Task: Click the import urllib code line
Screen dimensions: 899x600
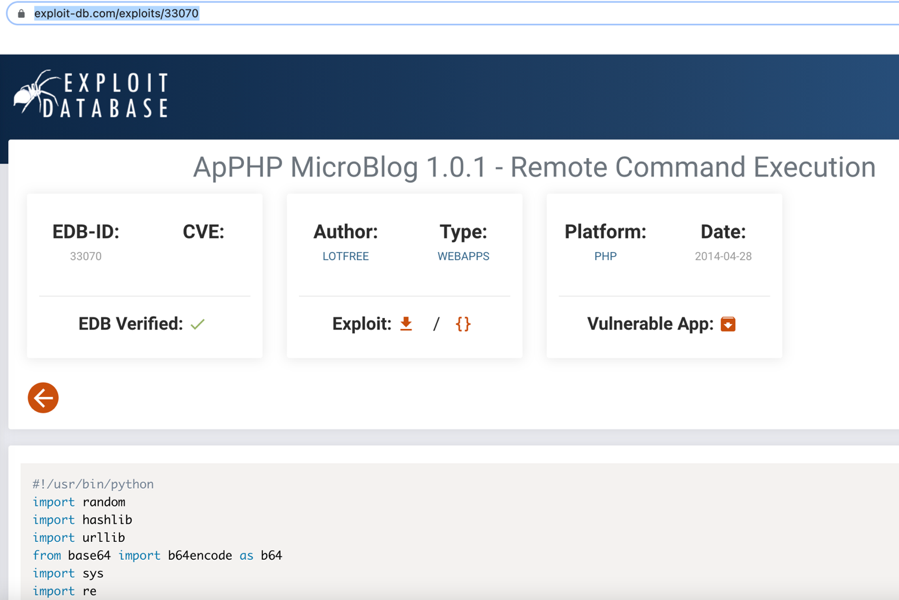Action: point(79,537)
